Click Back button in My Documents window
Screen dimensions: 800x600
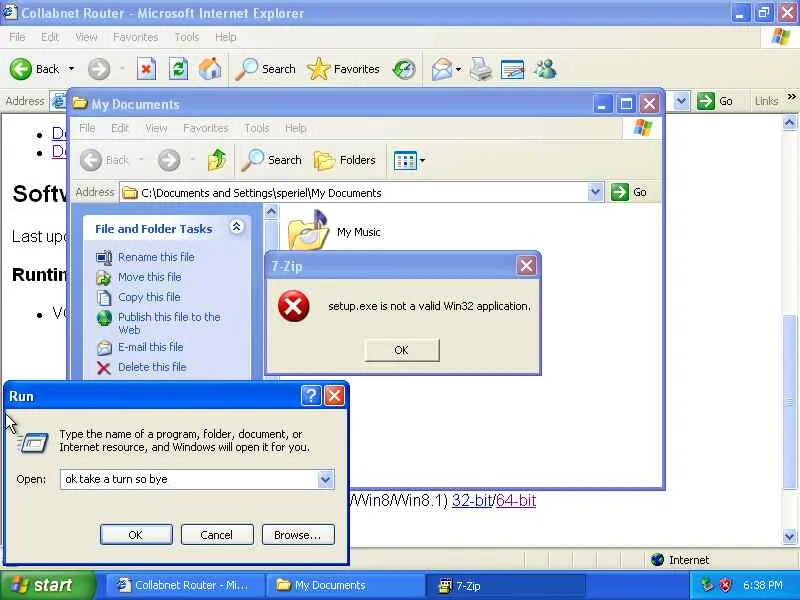pos(105,160)
